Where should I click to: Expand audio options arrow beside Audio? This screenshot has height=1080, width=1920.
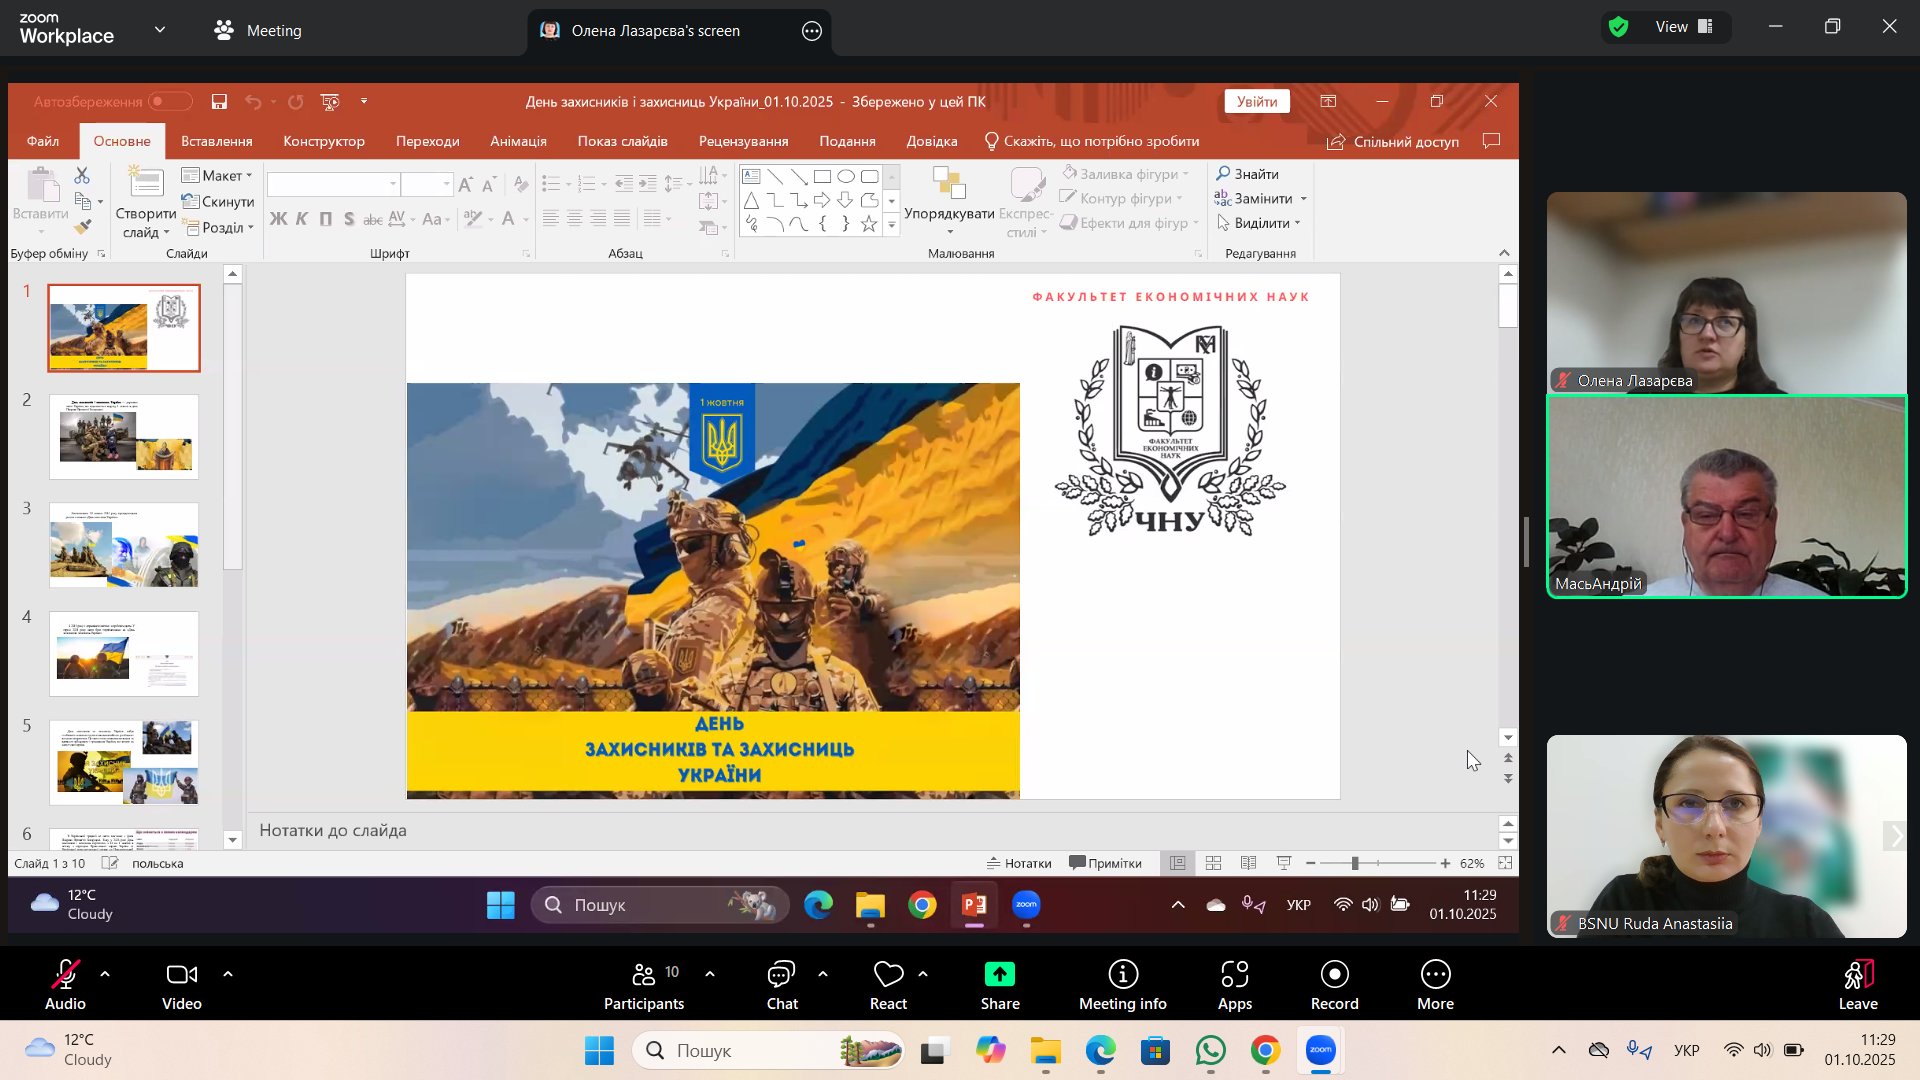click(x=105, y=973)
